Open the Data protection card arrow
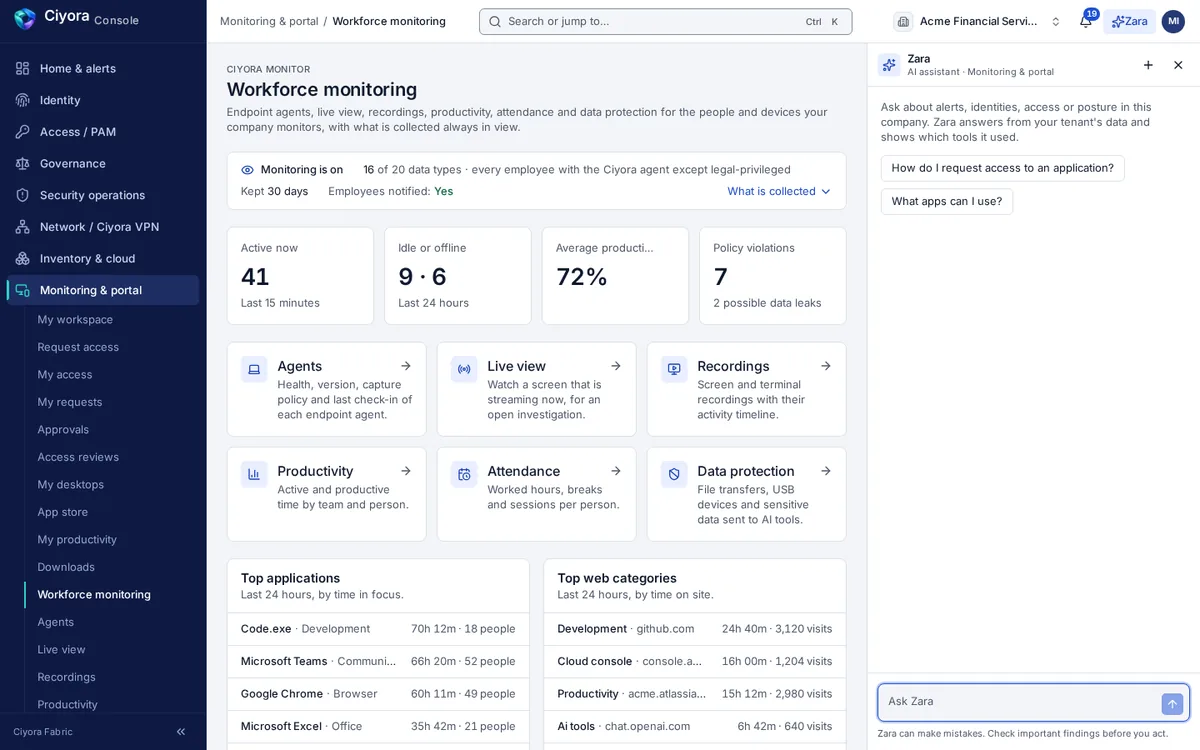The width and height of the screenshot is (1200, 750). 825,471
